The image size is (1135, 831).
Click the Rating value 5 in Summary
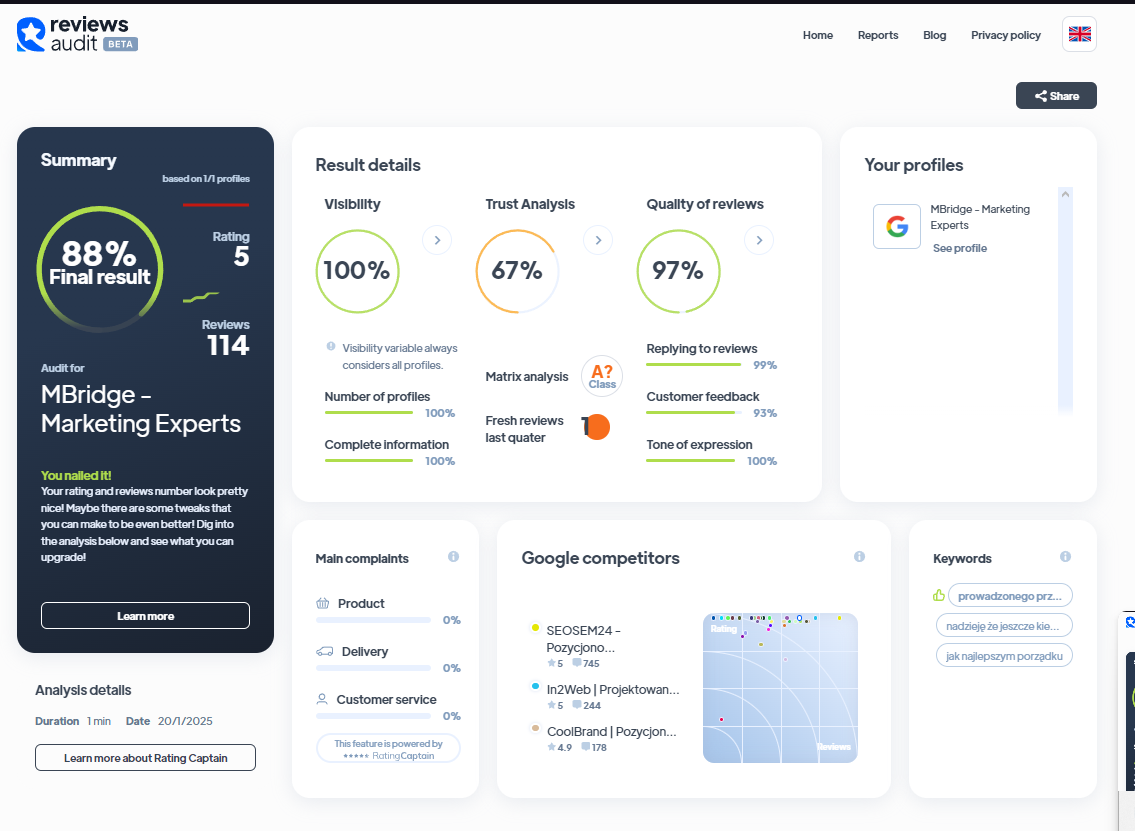pyautogui.click(x=242, y=256)
